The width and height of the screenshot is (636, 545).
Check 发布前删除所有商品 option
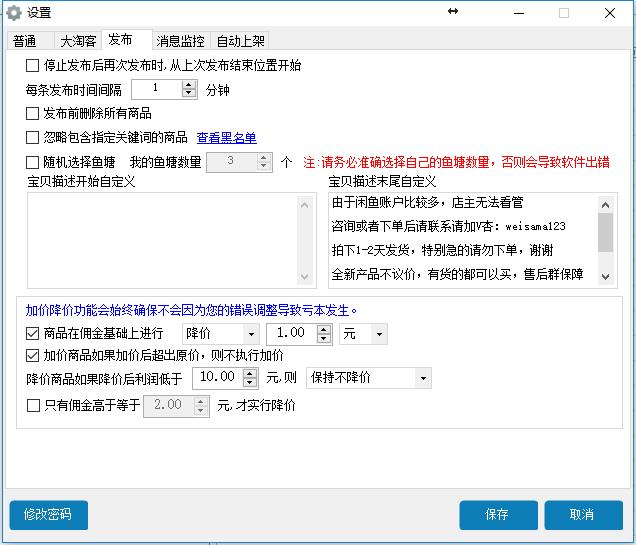click(33, 114)
